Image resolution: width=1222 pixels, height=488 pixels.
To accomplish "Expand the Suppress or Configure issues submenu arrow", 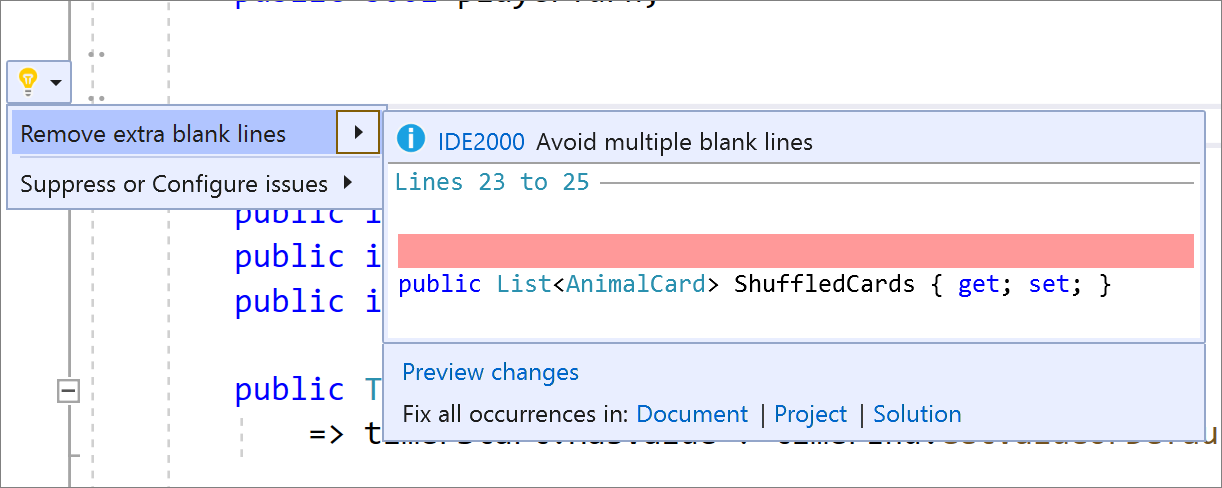I will click(x=347, y=183).
